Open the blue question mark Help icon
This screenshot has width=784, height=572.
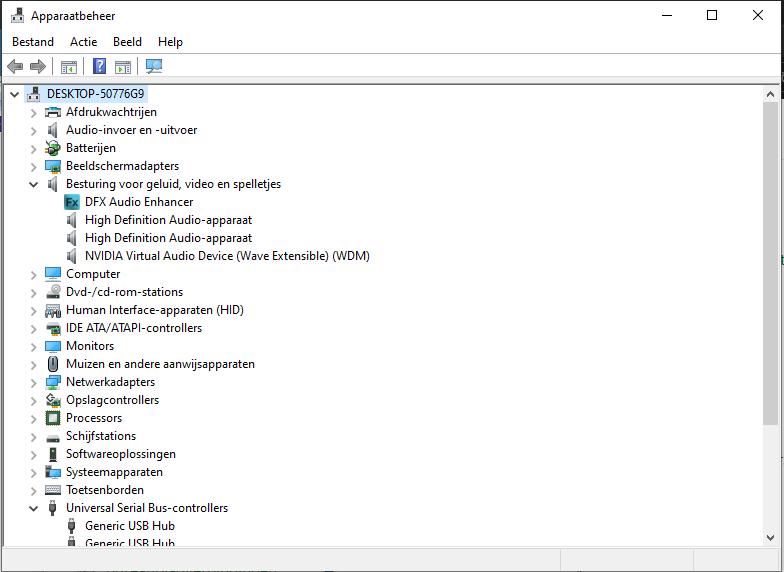tap(100, 66)
